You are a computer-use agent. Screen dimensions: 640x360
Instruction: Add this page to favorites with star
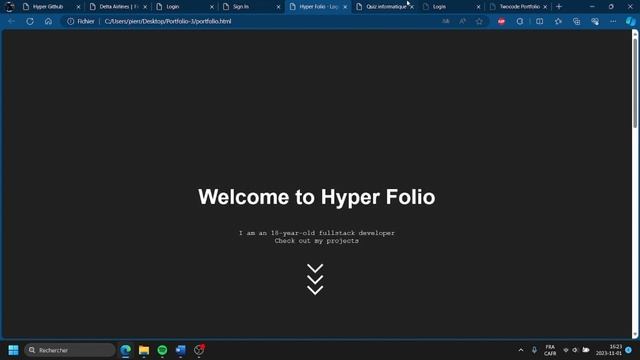479,21
